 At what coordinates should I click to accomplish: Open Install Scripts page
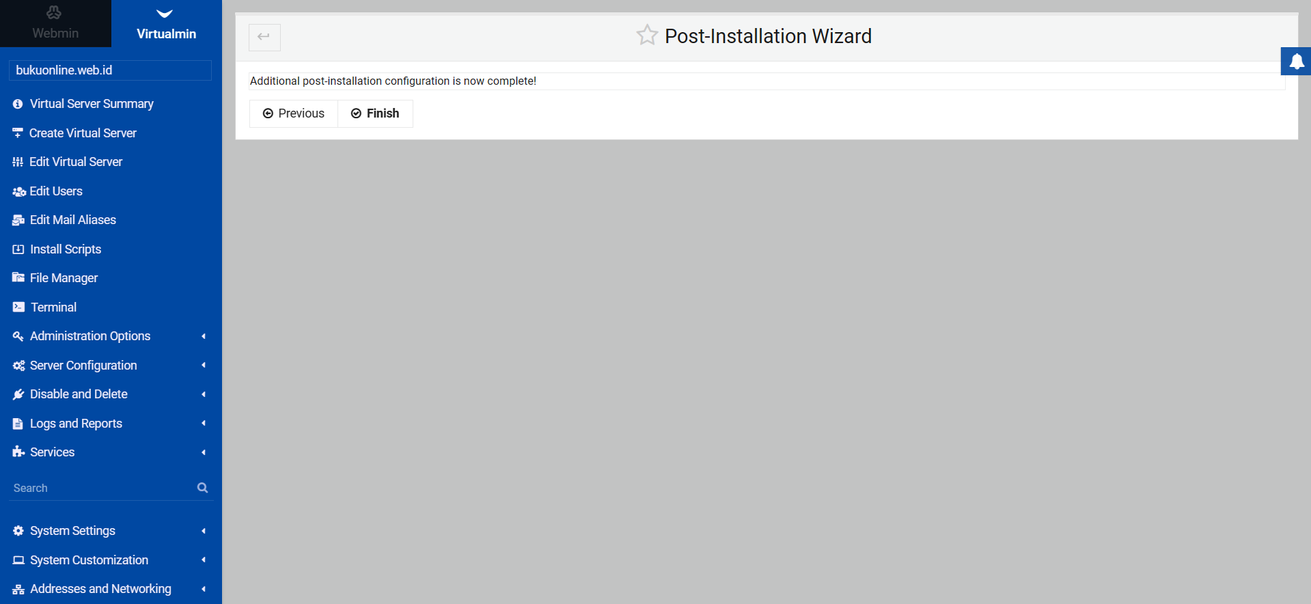65,249
